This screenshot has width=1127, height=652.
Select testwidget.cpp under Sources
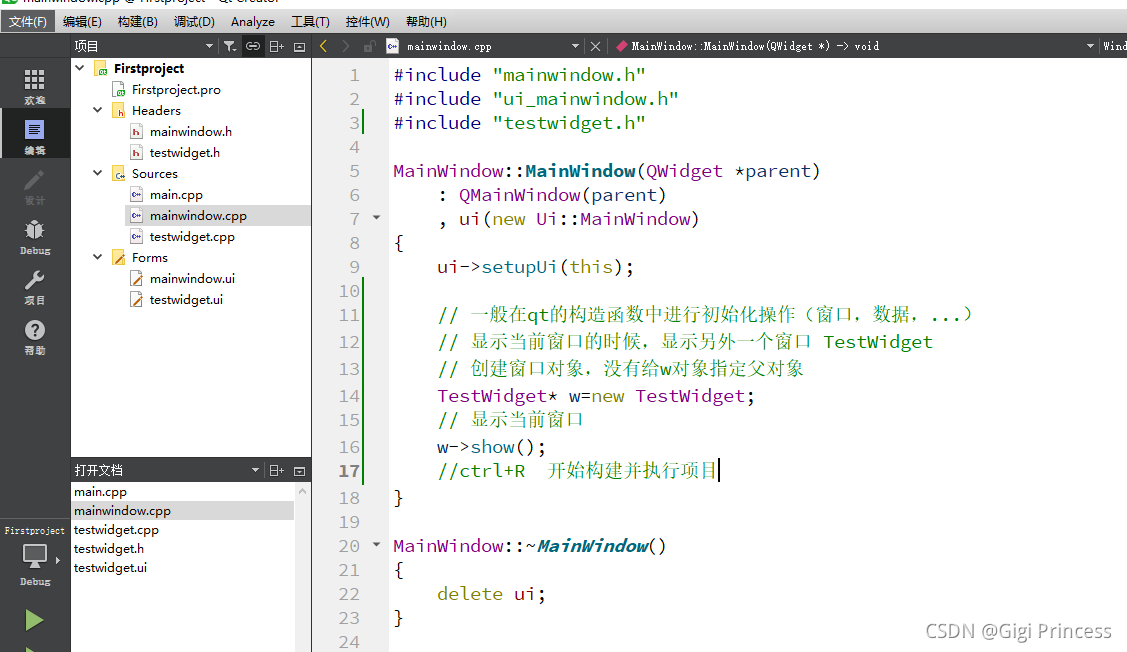[192, 236]
